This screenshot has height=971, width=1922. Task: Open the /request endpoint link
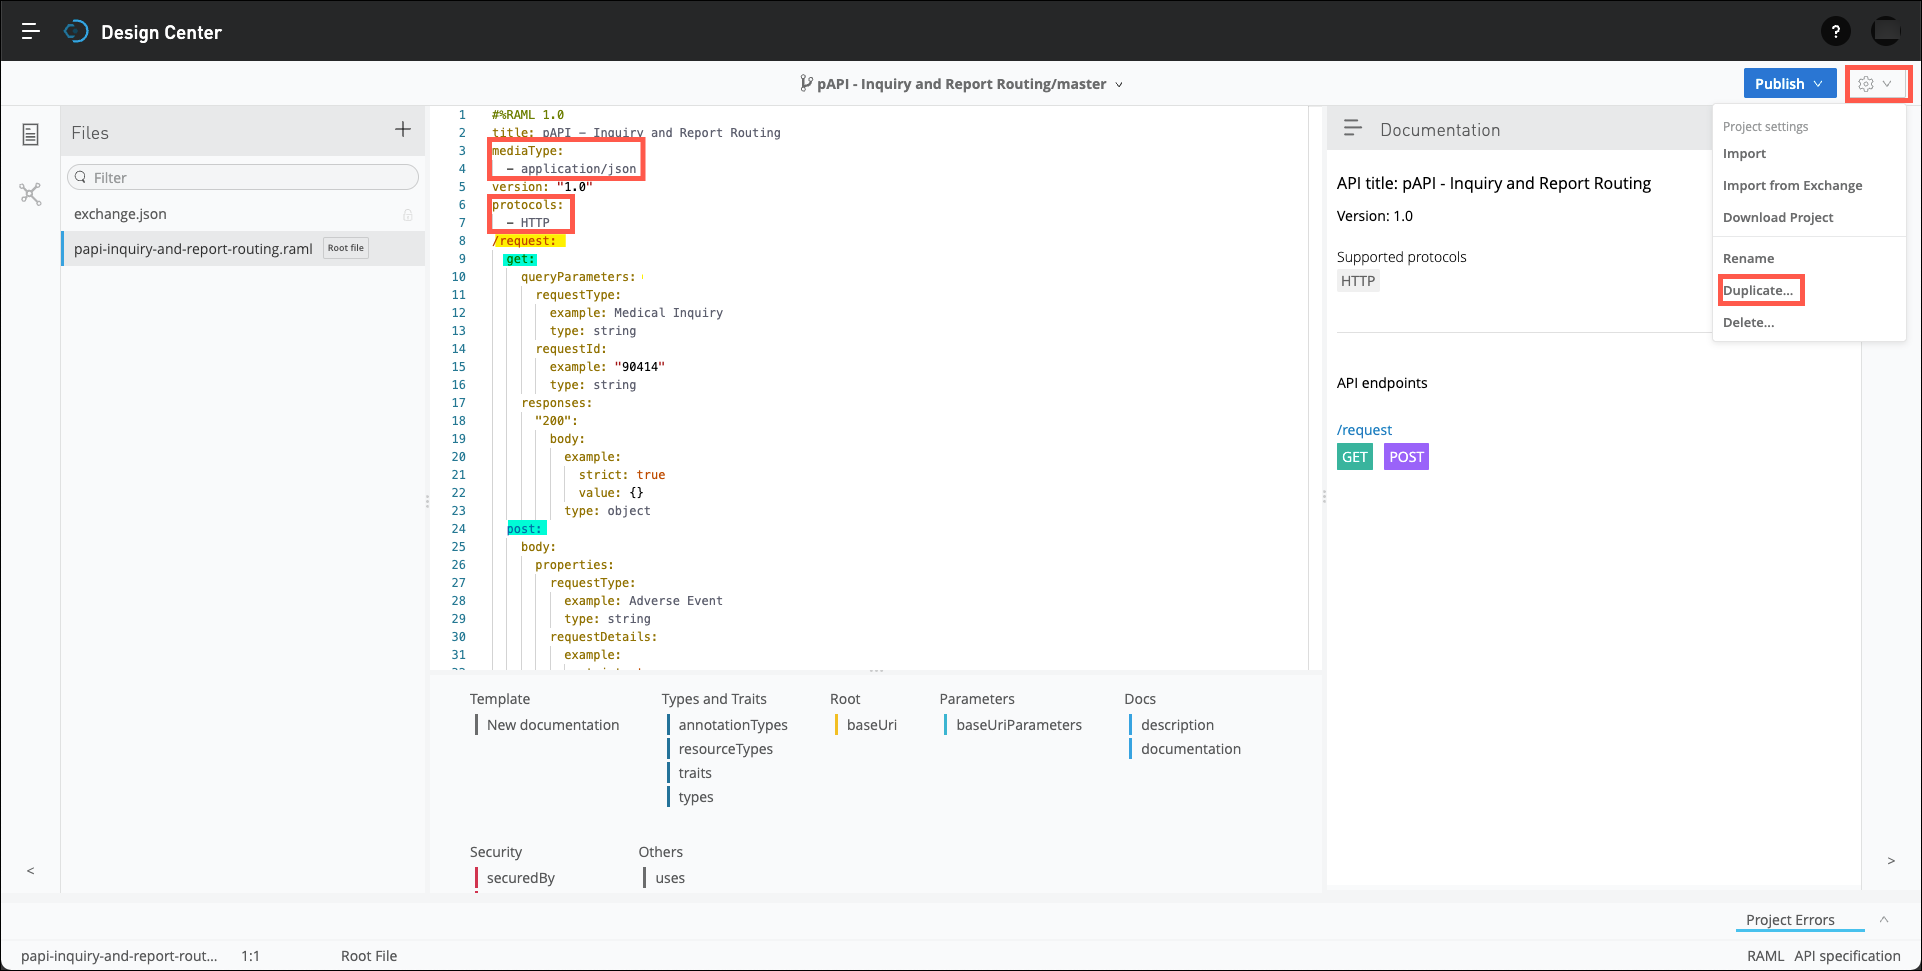coord(1364,430)
